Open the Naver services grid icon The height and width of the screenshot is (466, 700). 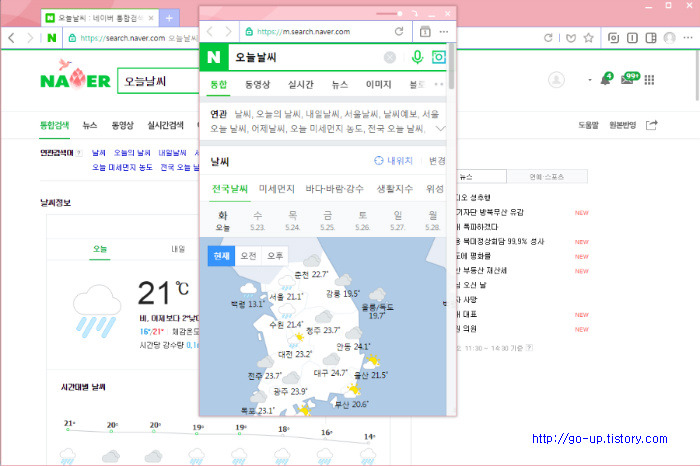point(649,80)
